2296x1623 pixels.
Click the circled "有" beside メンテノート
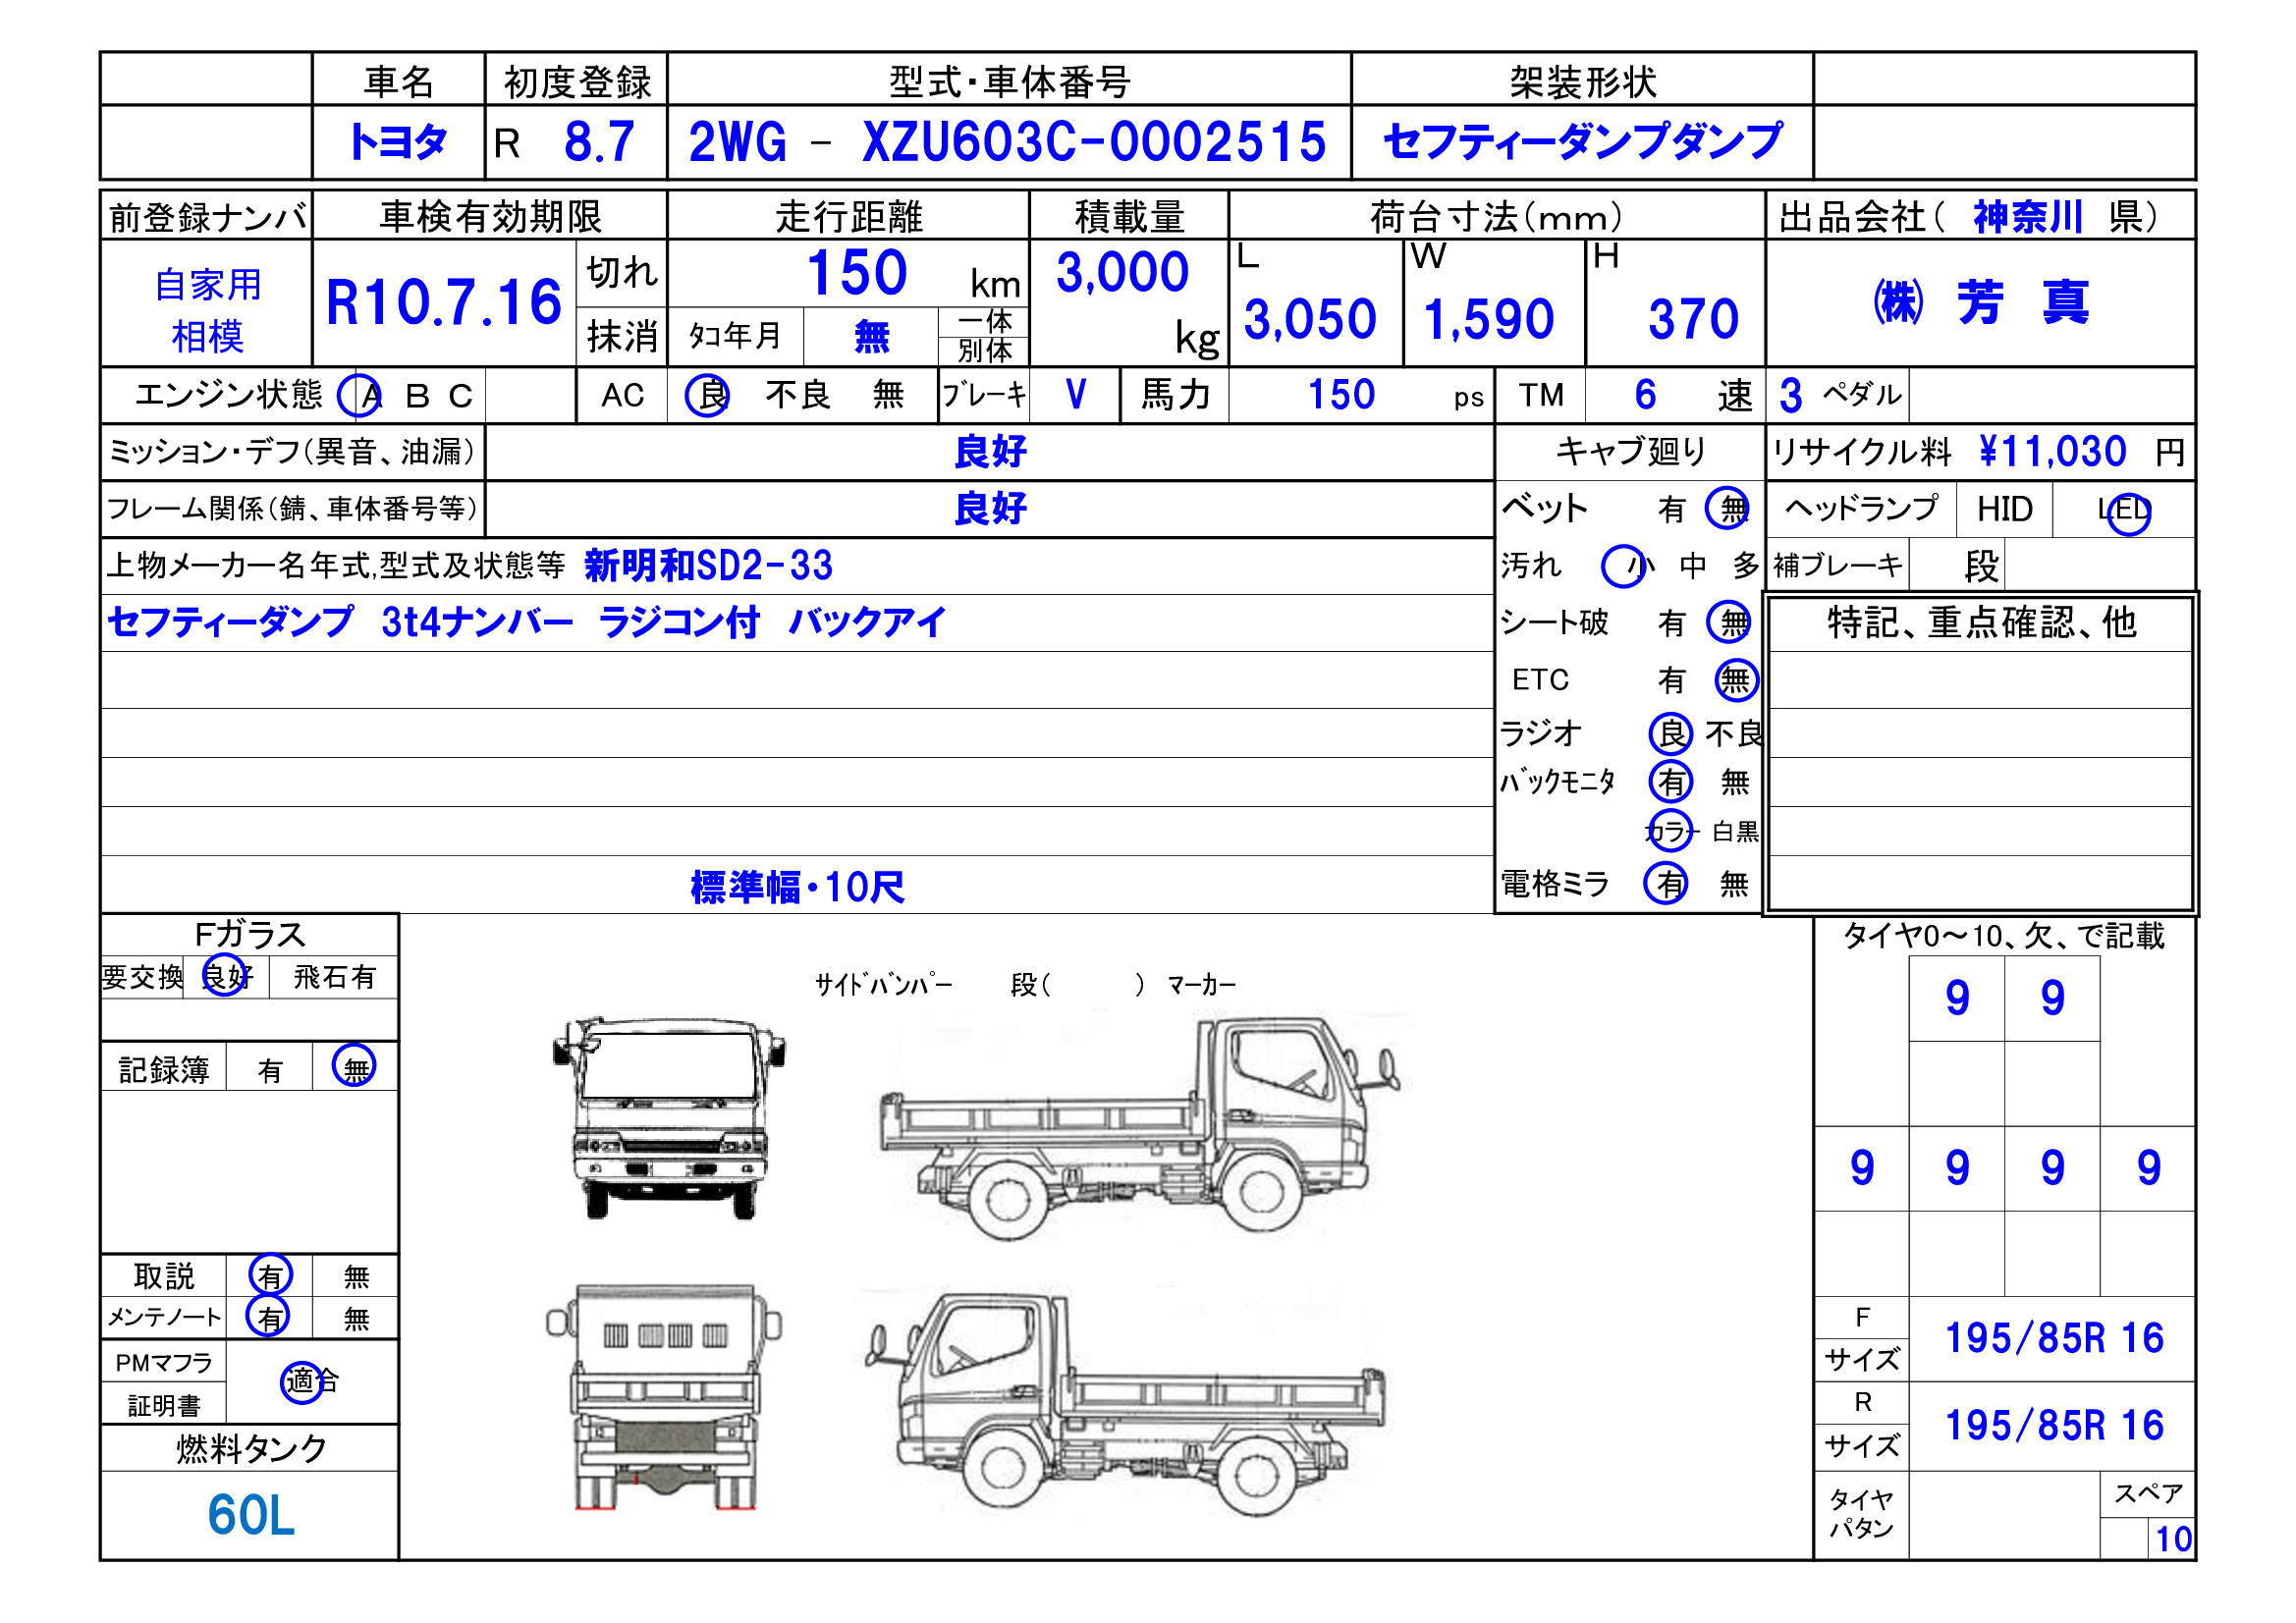pos(270,1317)
